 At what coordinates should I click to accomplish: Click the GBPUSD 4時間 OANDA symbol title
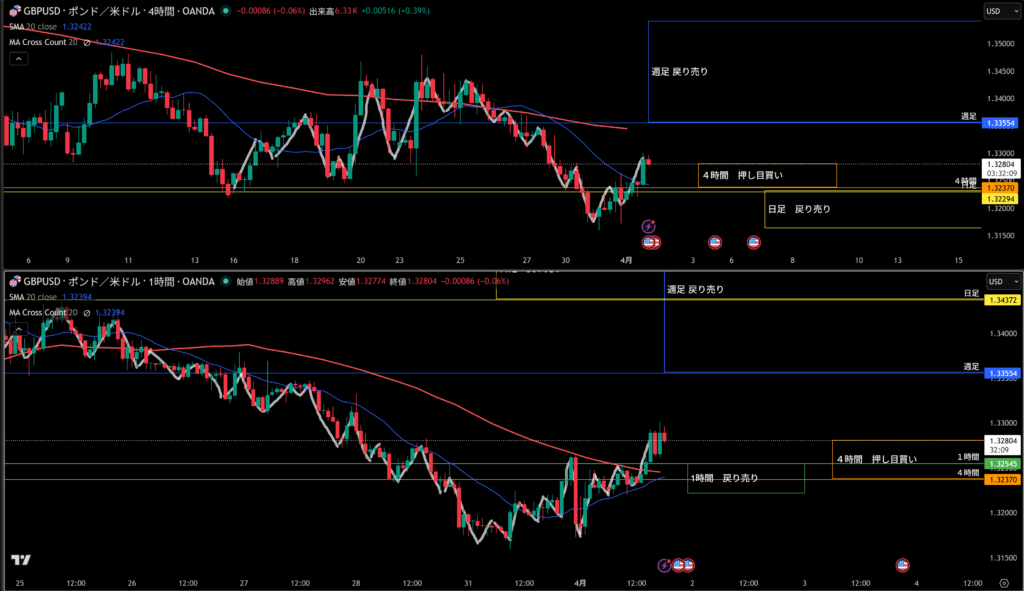click(120, 11)
